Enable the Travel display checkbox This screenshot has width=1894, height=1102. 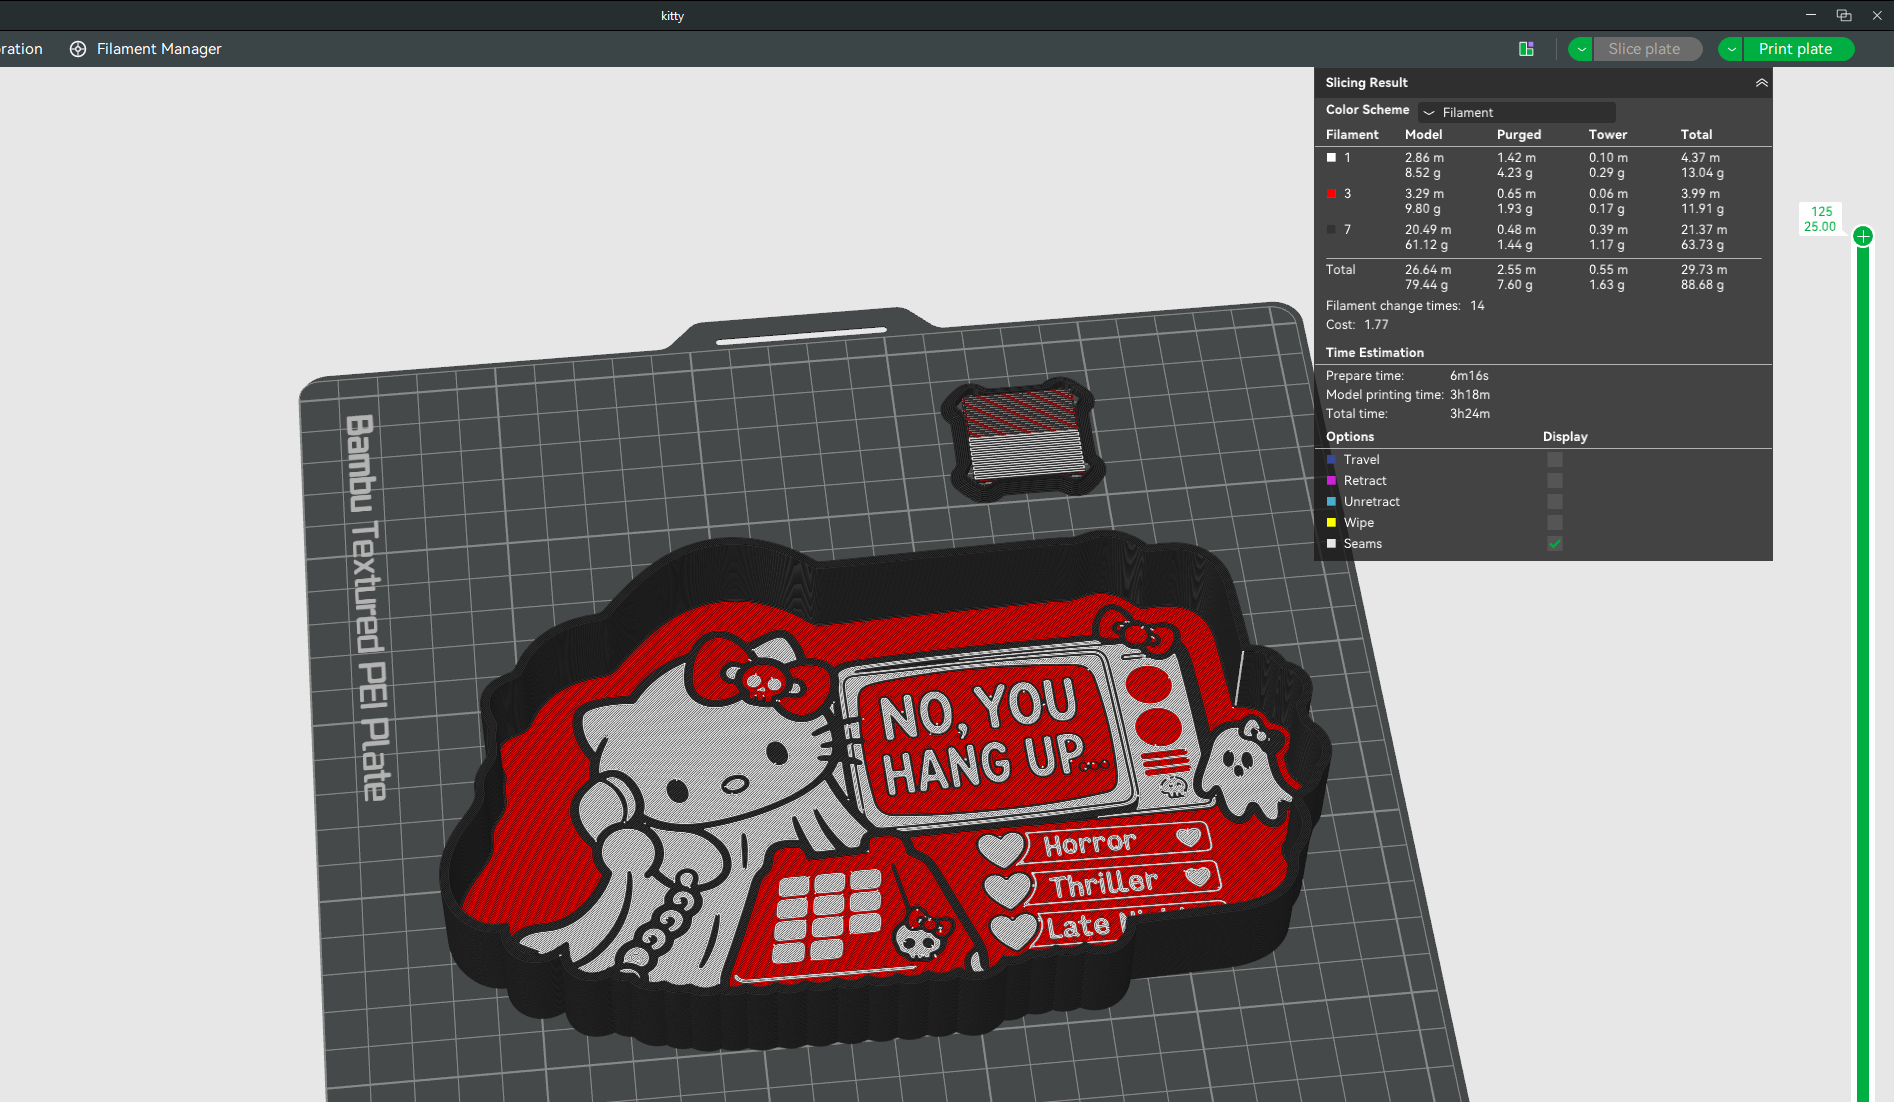pyautogui.click(x=1555, y=460)
